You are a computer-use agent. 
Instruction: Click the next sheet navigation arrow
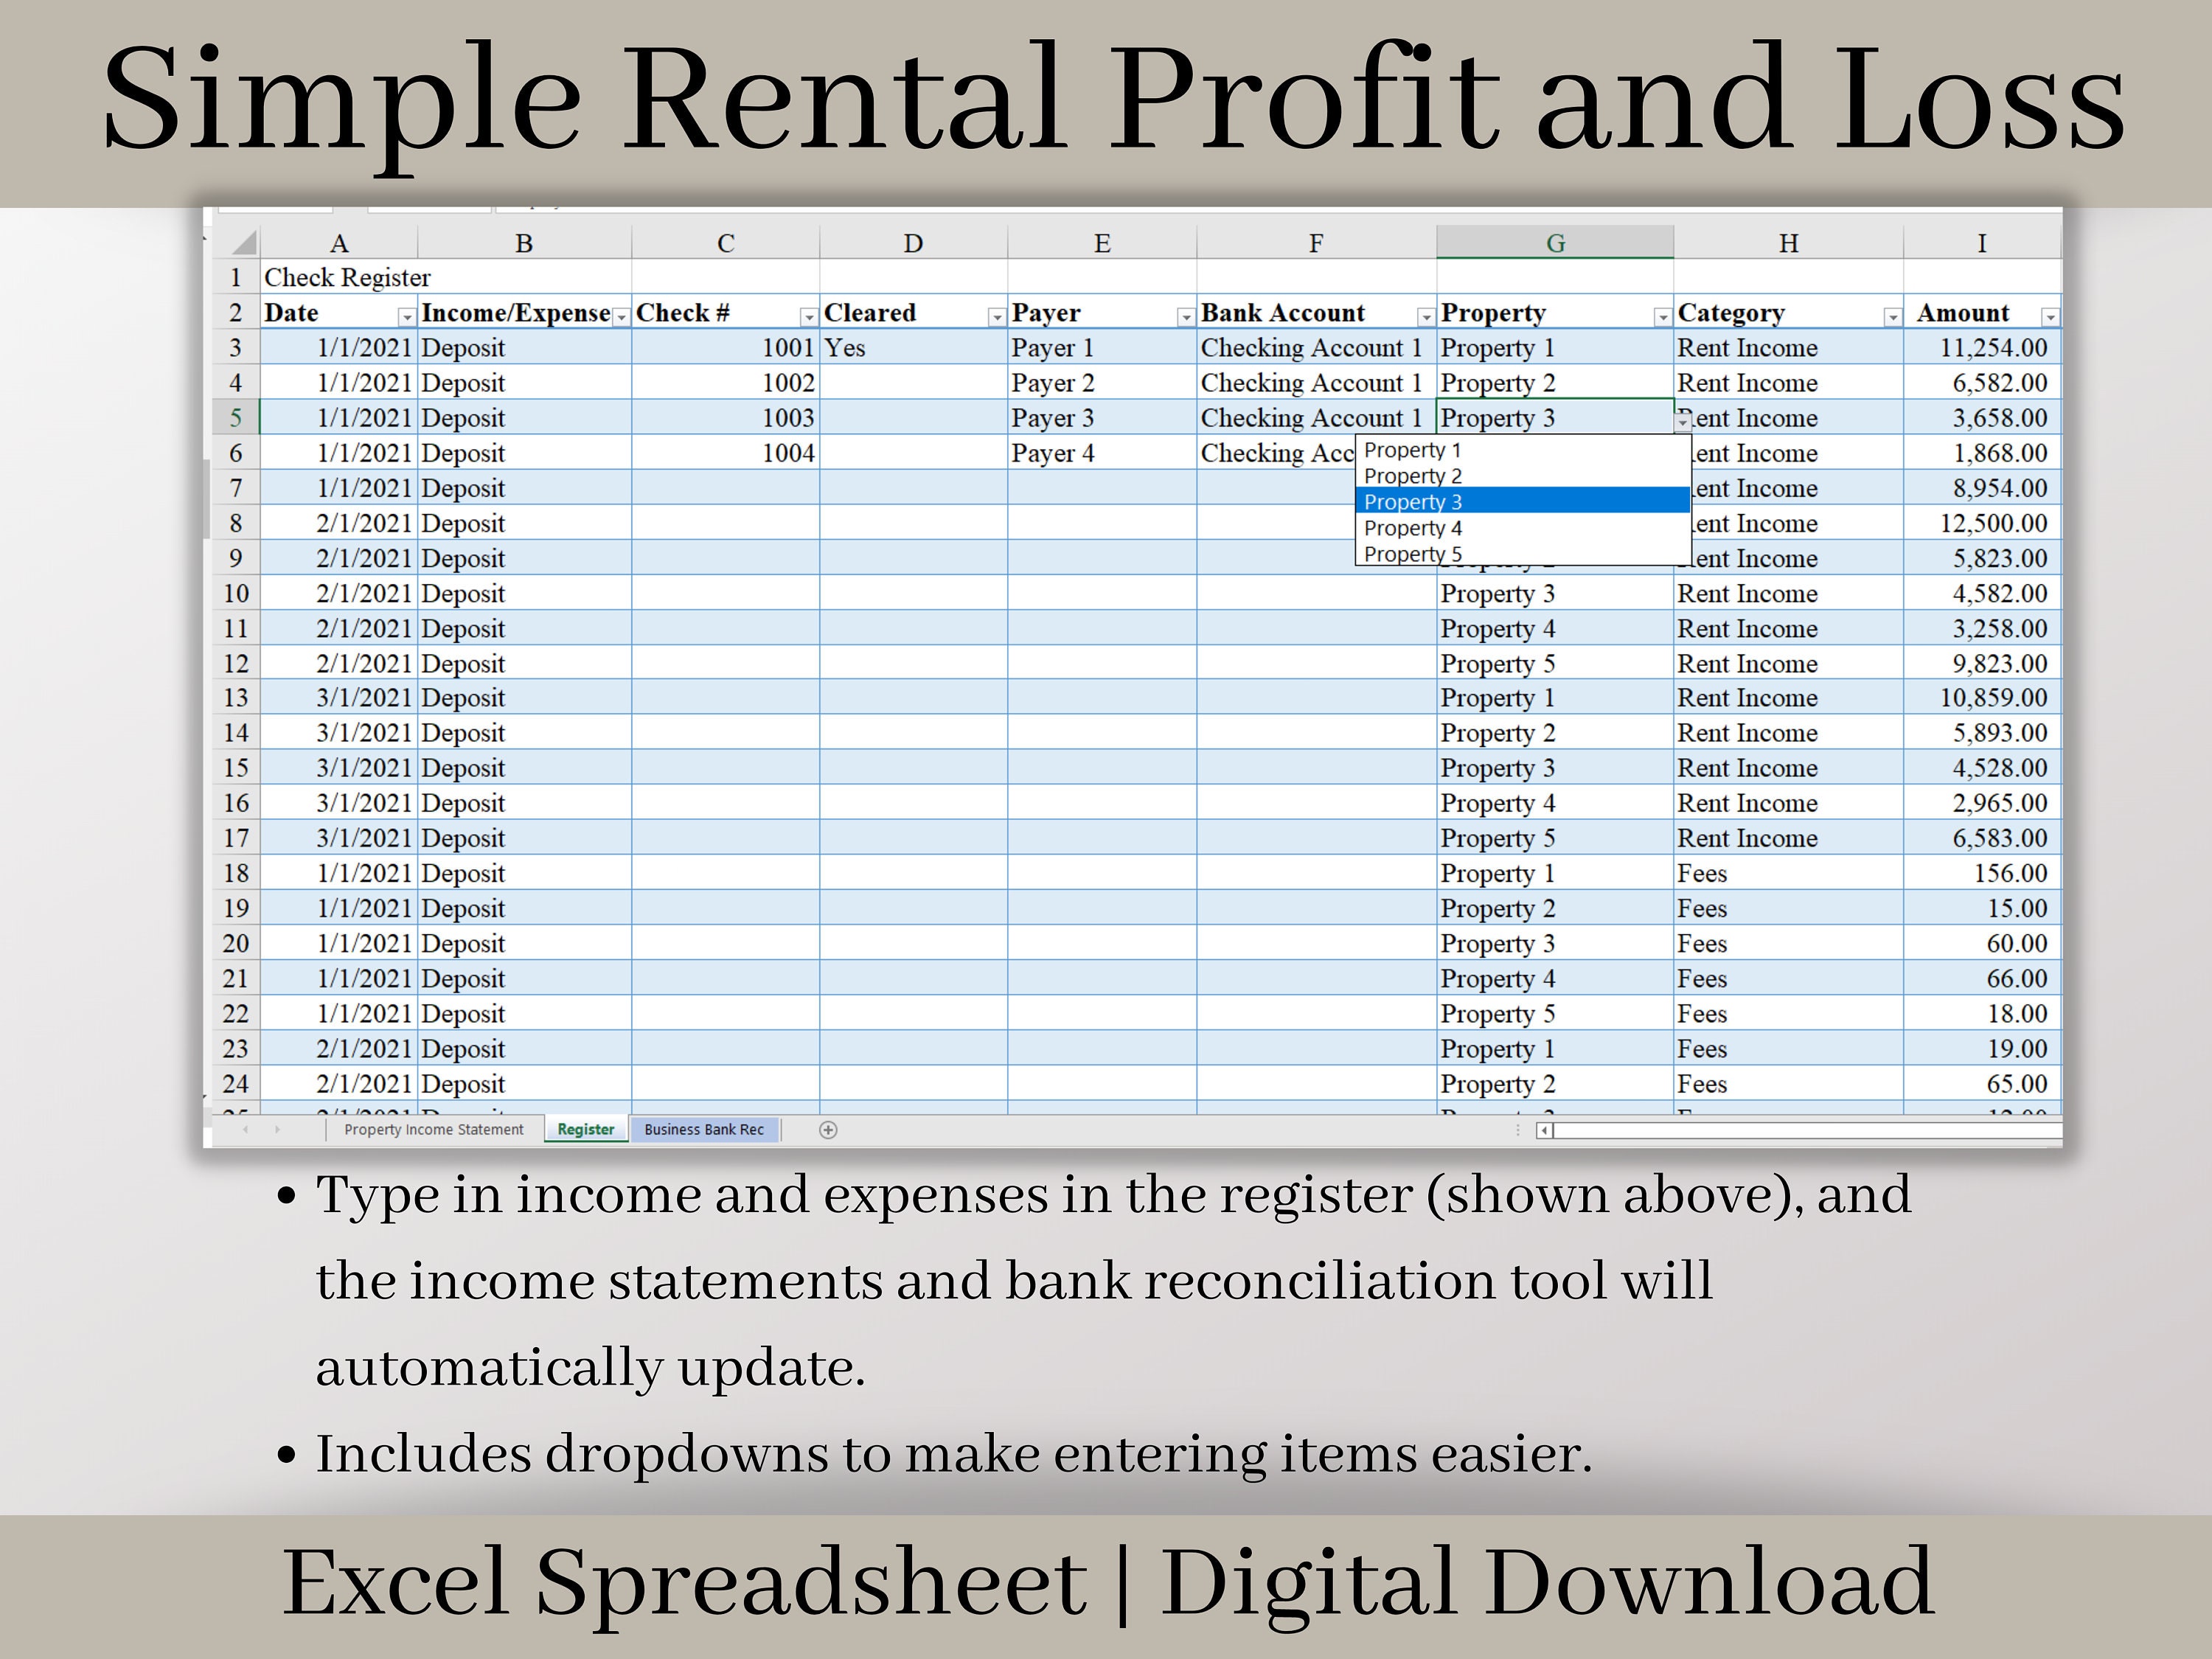pyautogui.click(x=278, y=1129)
